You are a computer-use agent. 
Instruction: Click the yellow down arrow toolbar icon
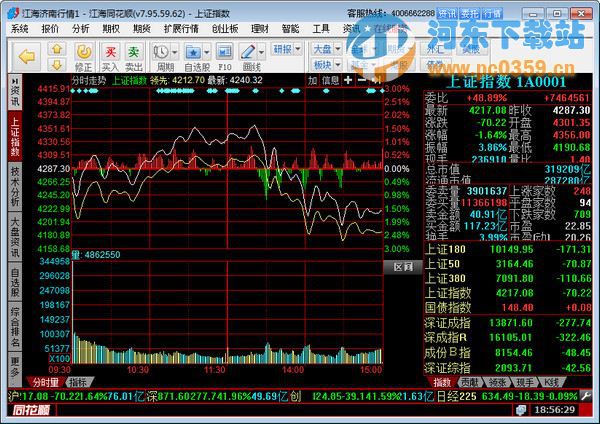click(x=57, y=65)
